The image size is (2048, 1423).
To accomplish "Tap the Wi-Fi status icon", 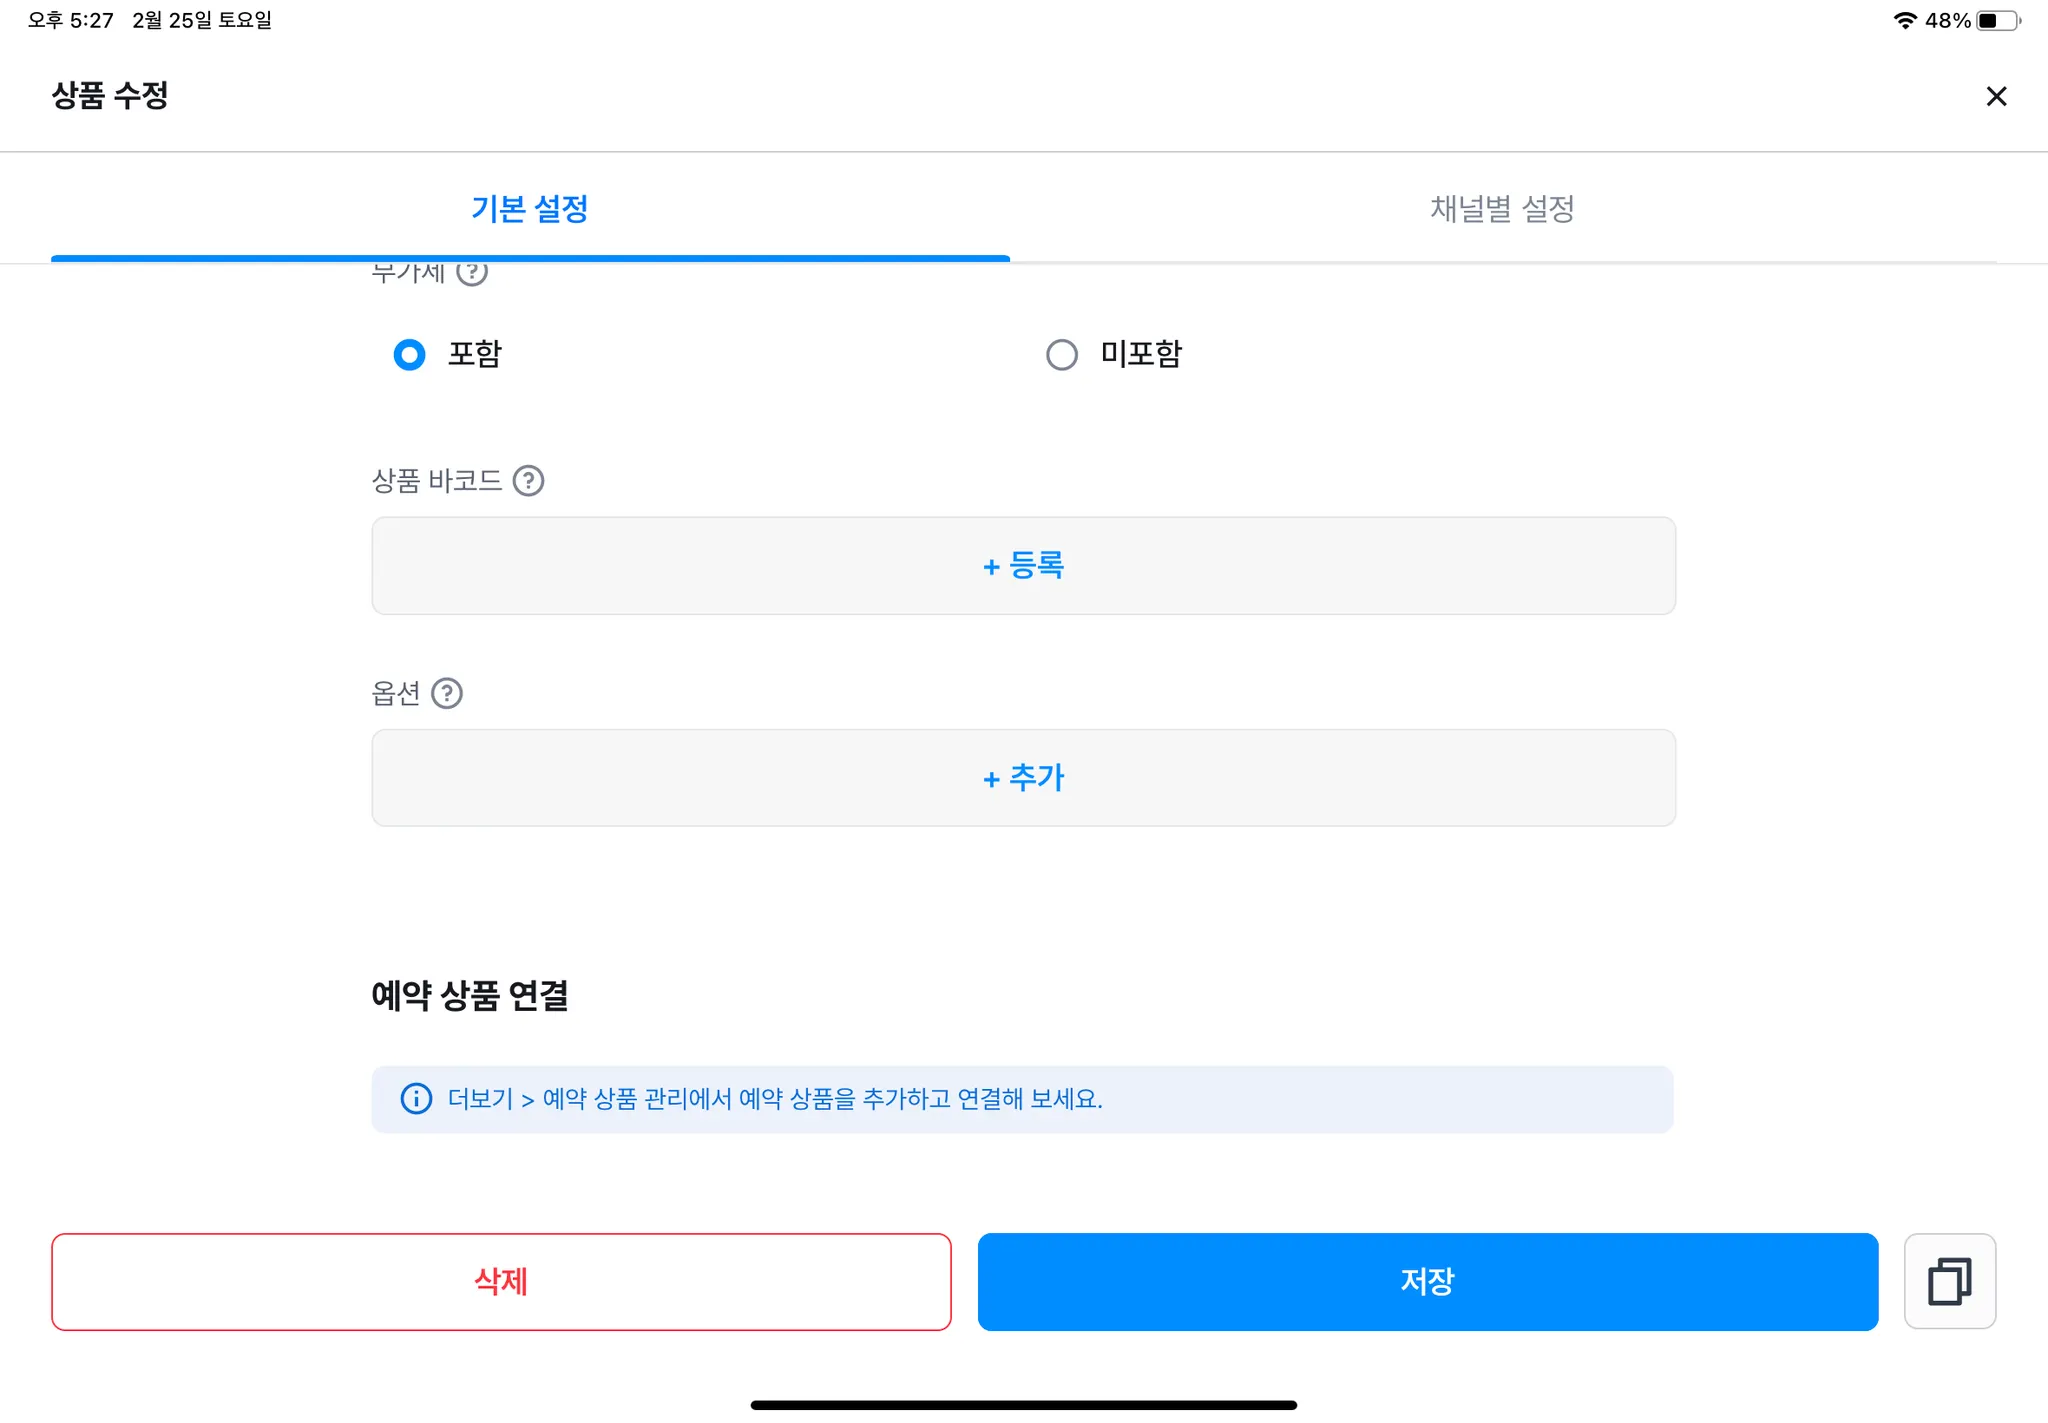I will pos(1905,20).
